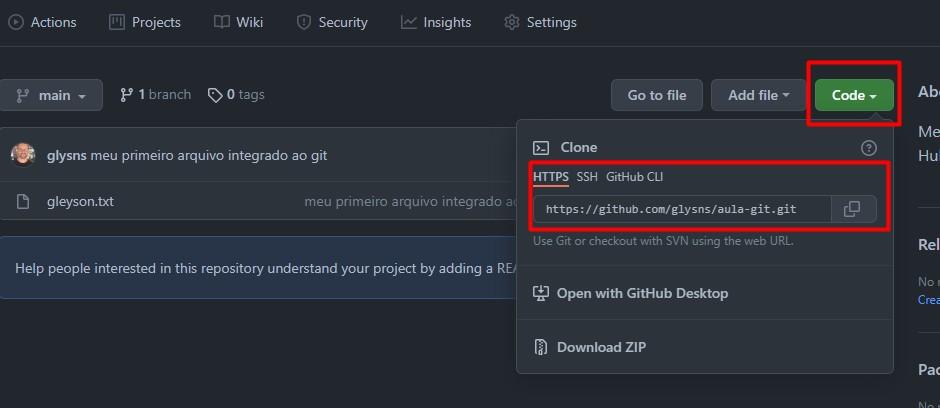Open the main branch dropdown
The width and height of the screenshot is (940, 408).
click(x=51, y=95)
